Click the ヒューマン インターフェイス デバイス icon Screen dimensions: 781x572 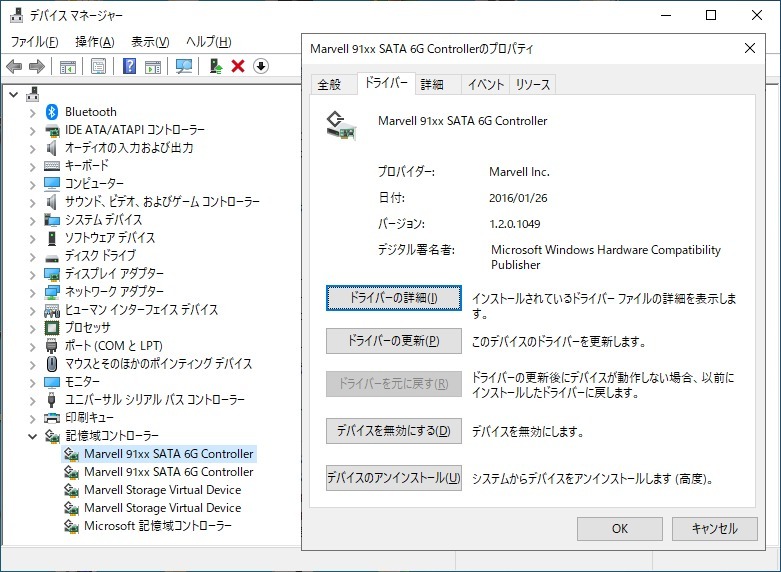pos(52,310)
